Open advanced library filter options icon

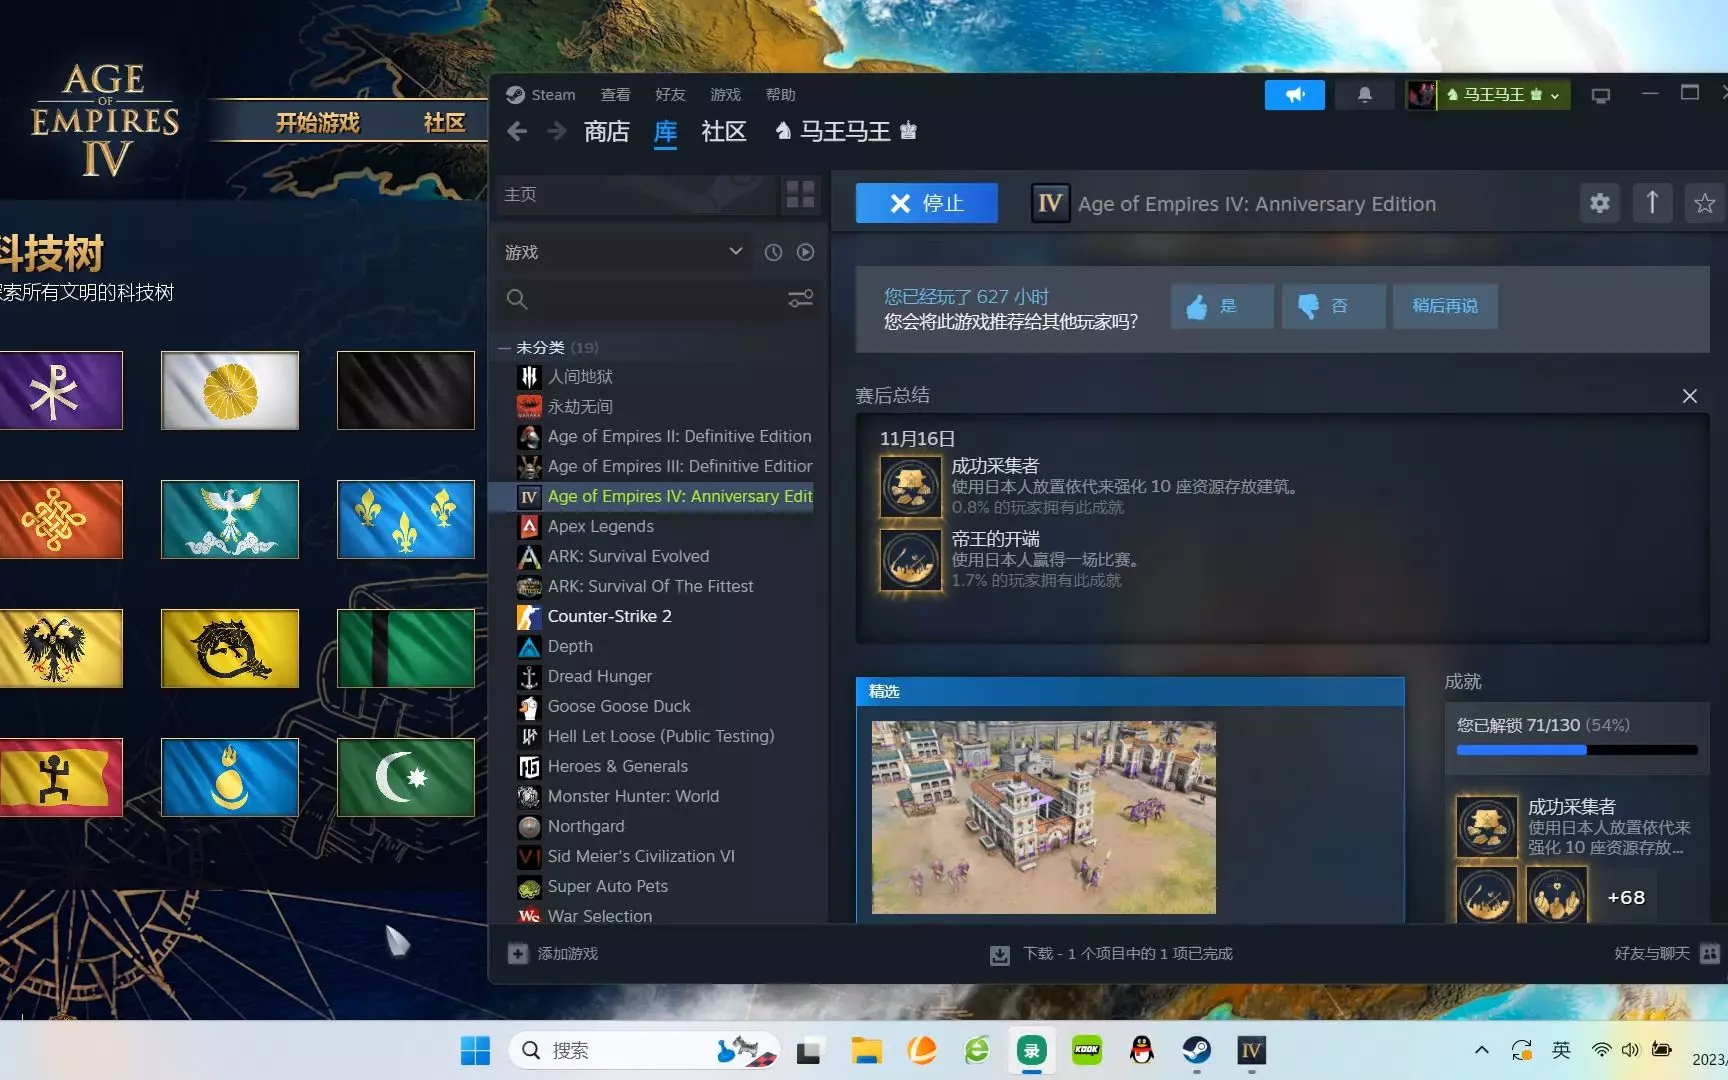tap(800, 298)
